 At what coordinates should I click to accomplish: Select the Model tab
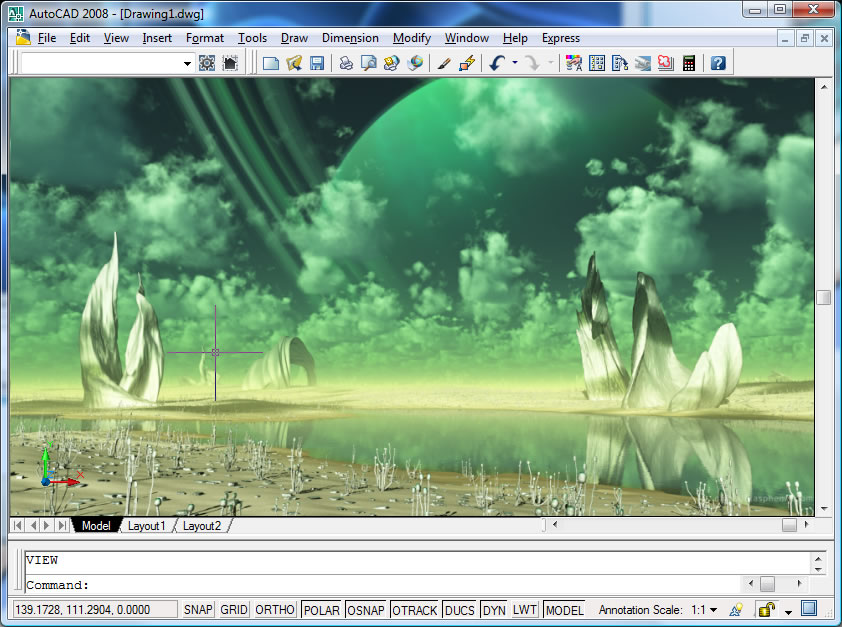pos(96,526)
